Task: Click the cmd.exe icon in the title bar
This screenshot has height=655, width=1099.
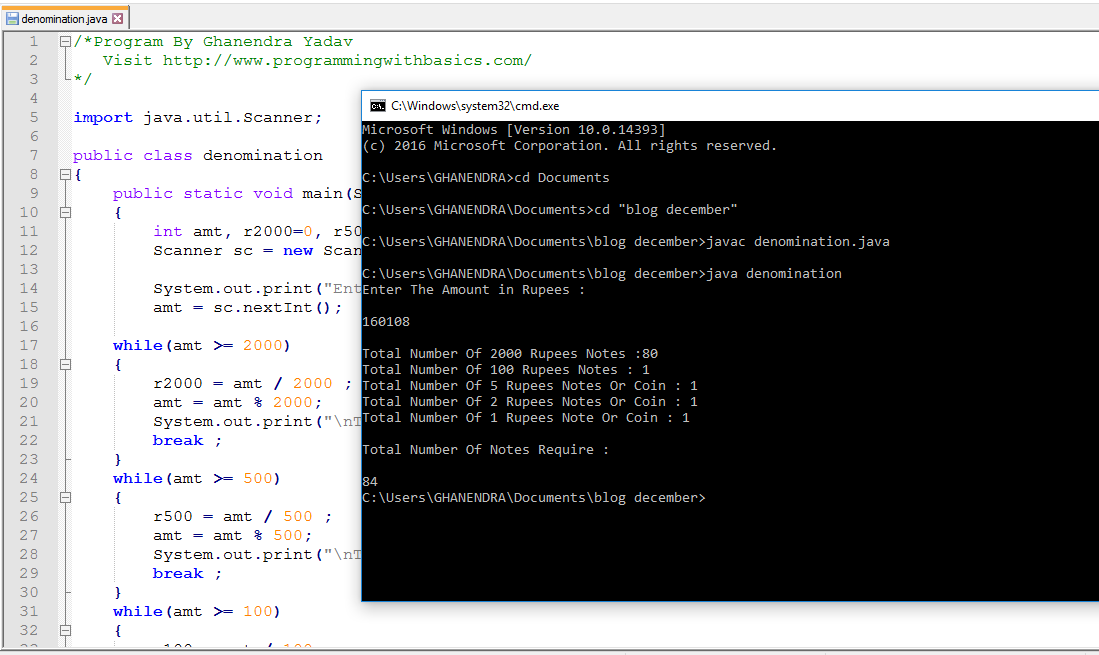Action: click(378, 106)
